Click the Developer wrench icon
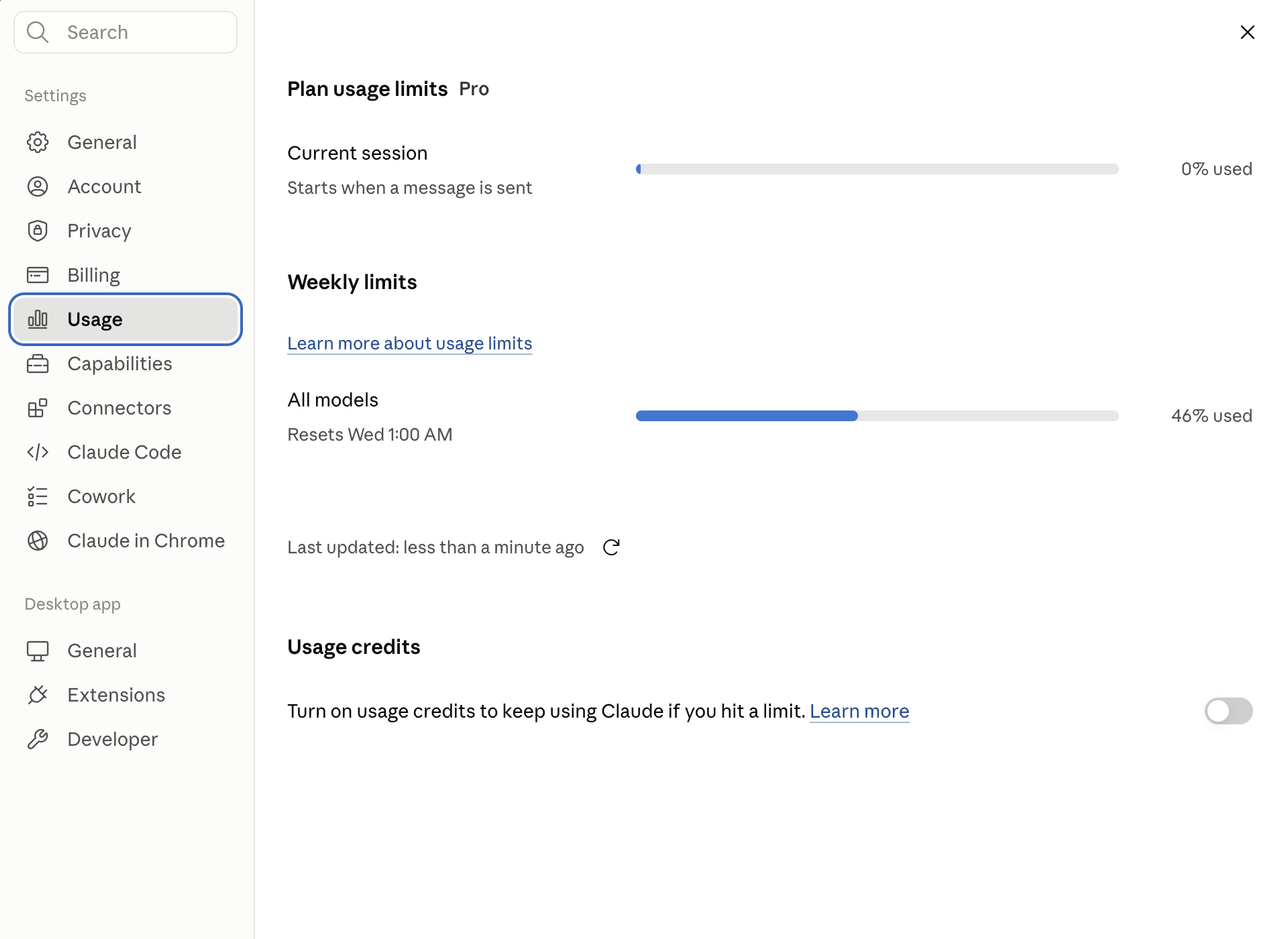1280x939 pixels. (38, 739)
